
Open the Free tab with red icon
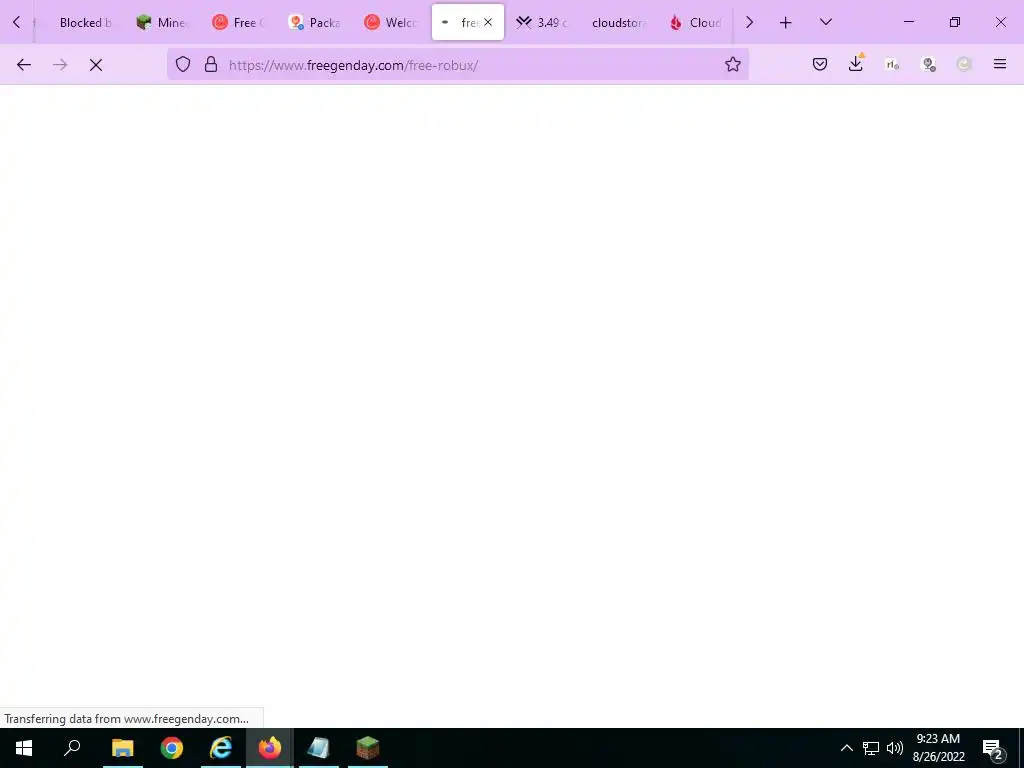pyautogui.click(x=238, y=22)
